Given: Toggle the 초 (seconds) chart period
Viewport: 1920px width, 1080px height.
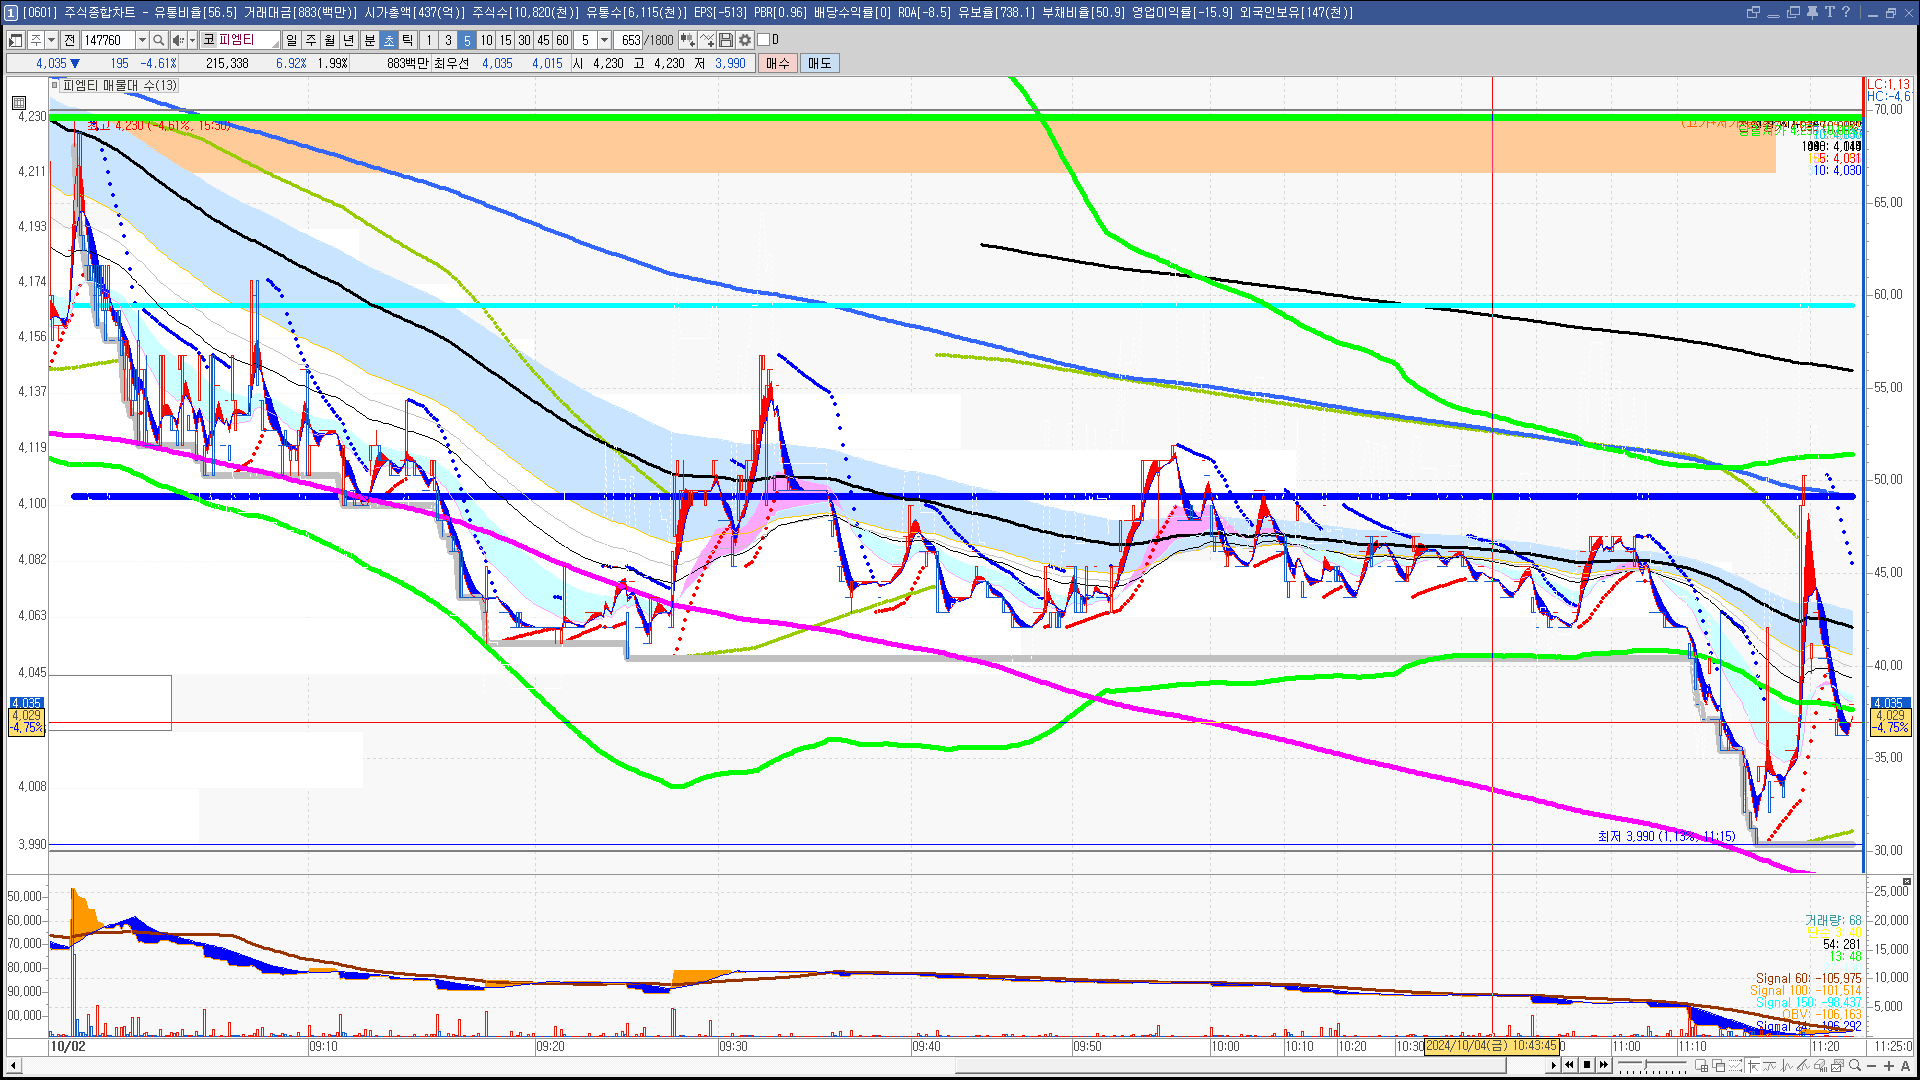Looking at the screenshot, I should pyautogui.click(x=389, y=40).
